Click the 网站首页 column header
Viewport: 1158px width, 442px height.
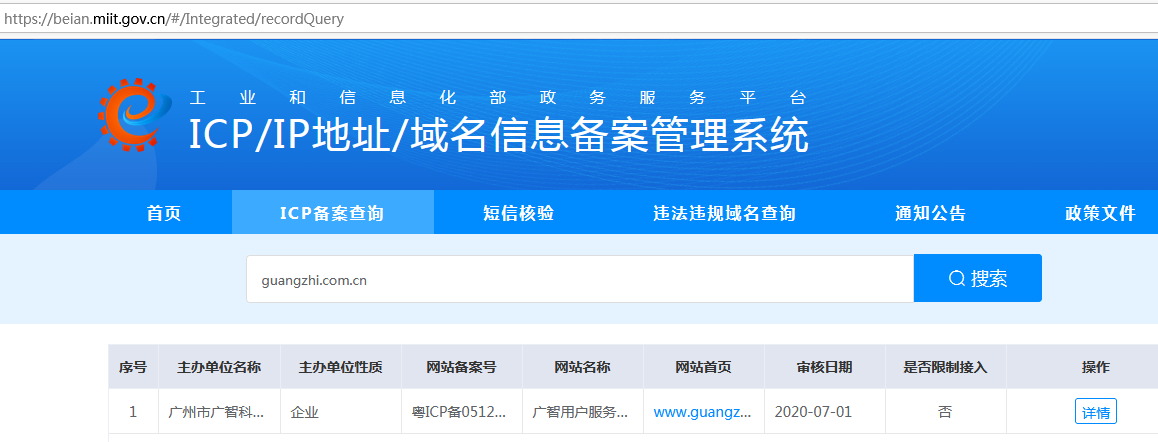[x=704, y=367]
